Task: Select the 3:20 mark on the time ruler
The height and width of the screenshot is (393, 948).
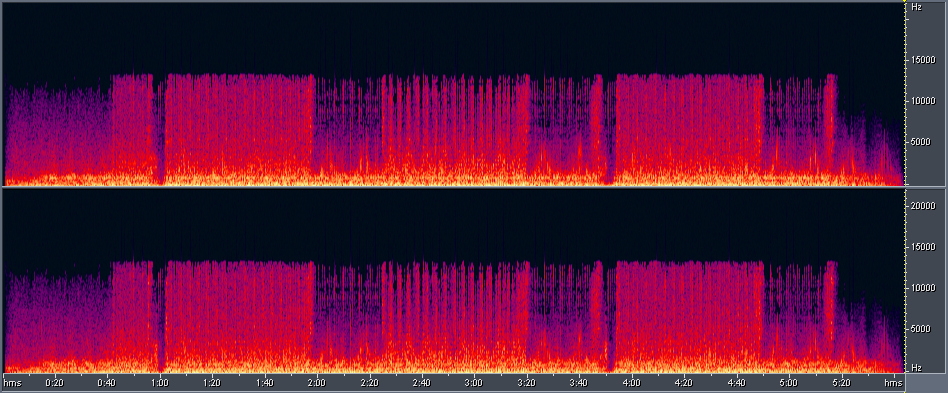Action: (527, 383)
